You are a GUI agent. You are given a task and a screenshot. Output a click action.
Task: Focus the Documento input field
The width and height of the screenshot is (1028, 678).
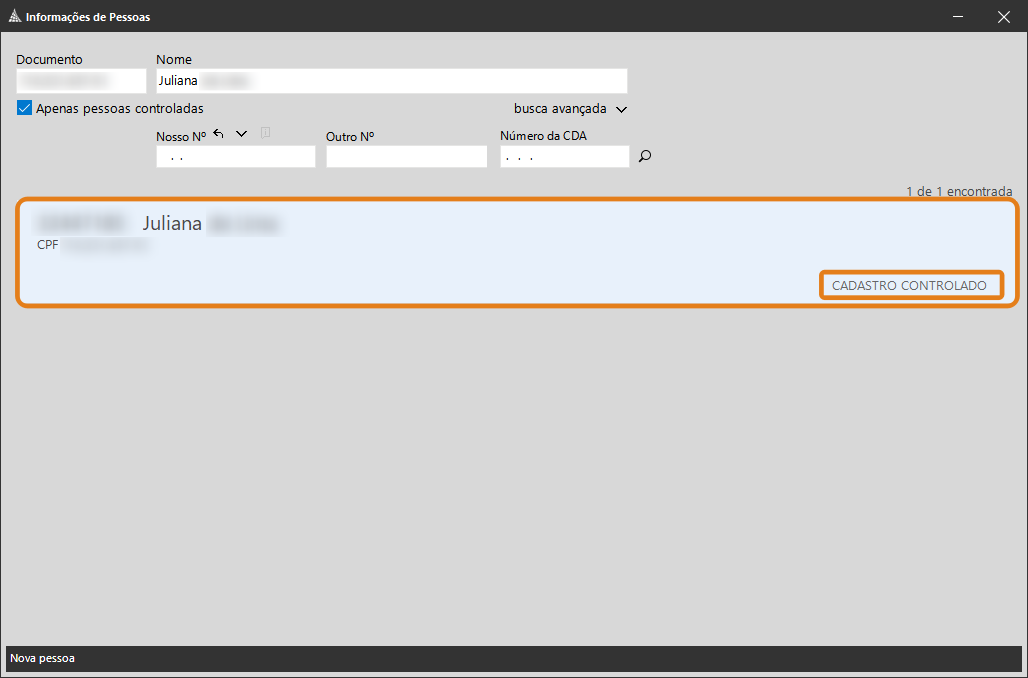pos(81,81)
